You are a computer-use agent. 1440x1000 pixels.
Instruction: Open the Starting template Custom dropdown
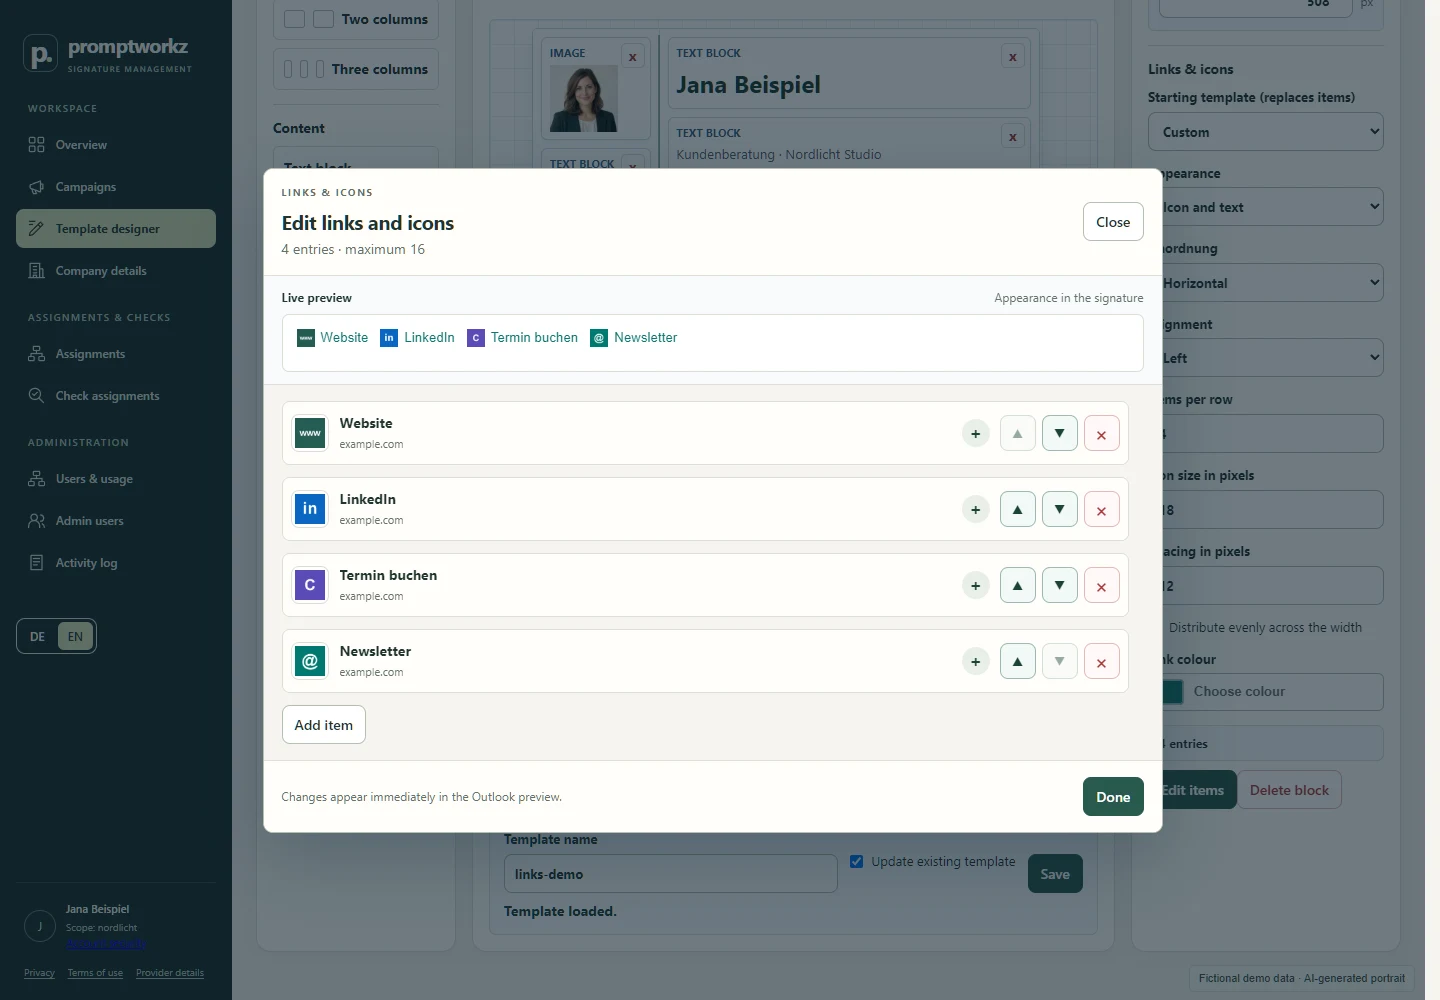pyautogui.click(x=1265, y=132)
